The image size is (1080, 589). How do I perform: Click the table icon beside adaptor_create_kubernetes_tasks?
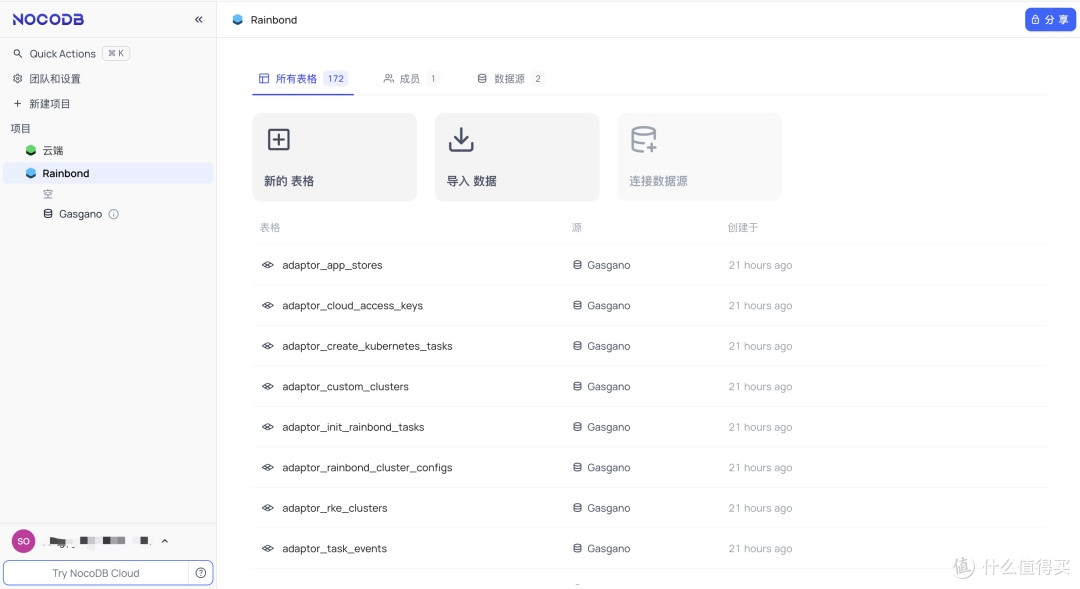(268, 346)
